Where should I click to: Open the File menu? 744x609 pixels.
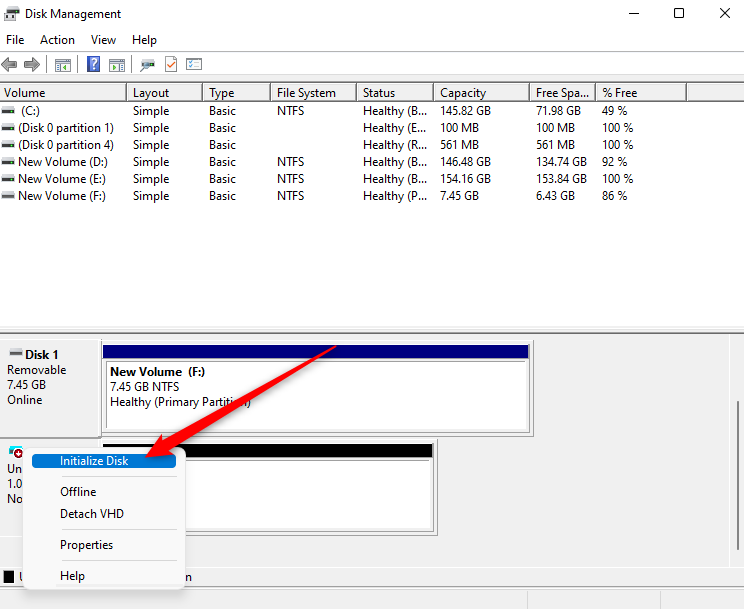[15, 40]
